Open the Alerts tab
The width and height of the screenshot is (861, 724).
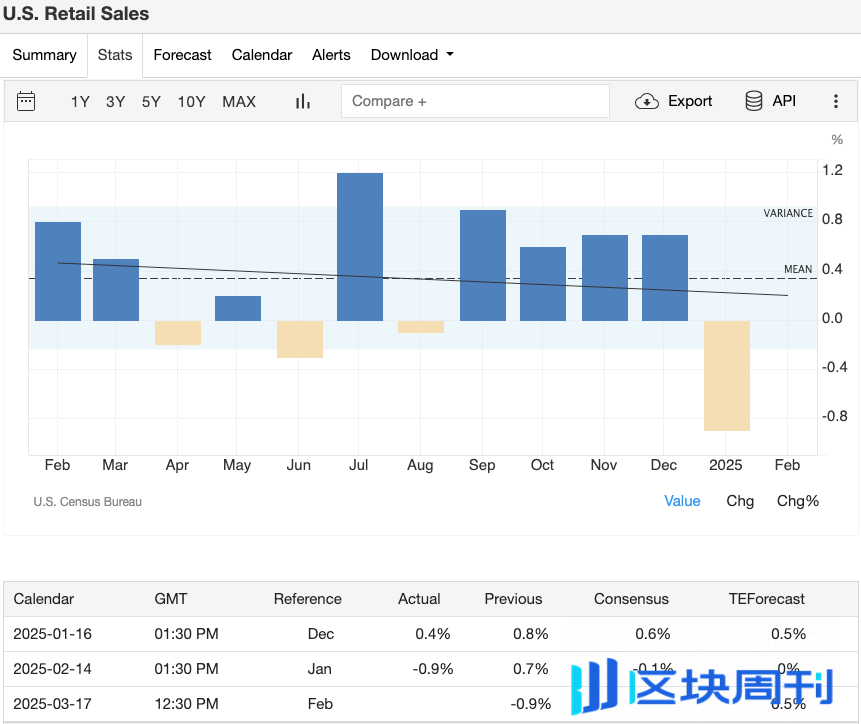331,55
